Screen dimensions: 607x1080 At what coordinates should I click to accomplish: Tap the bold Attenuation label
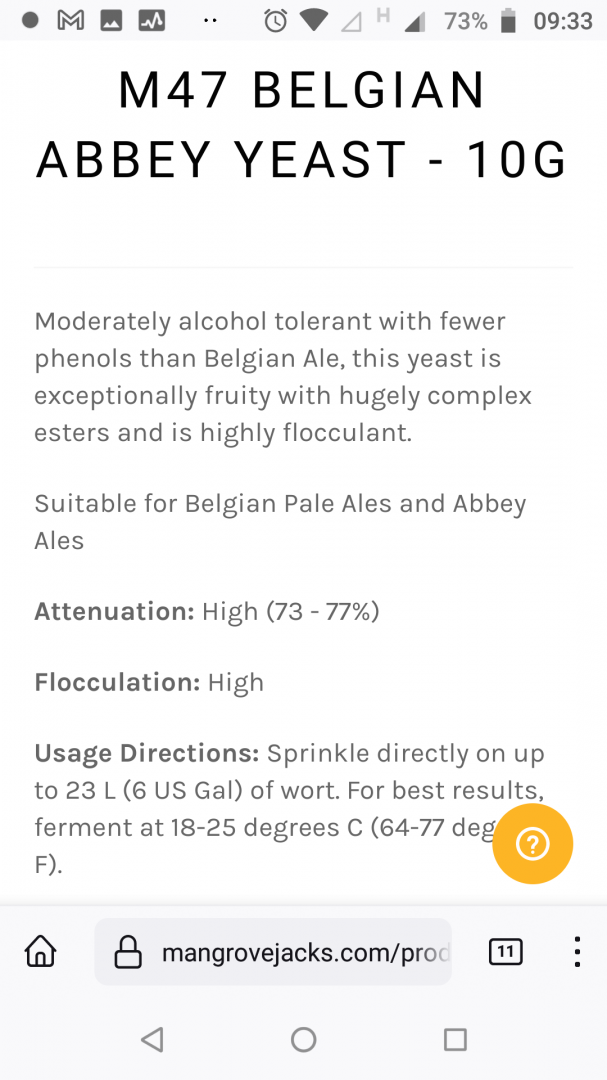(114, 611)
